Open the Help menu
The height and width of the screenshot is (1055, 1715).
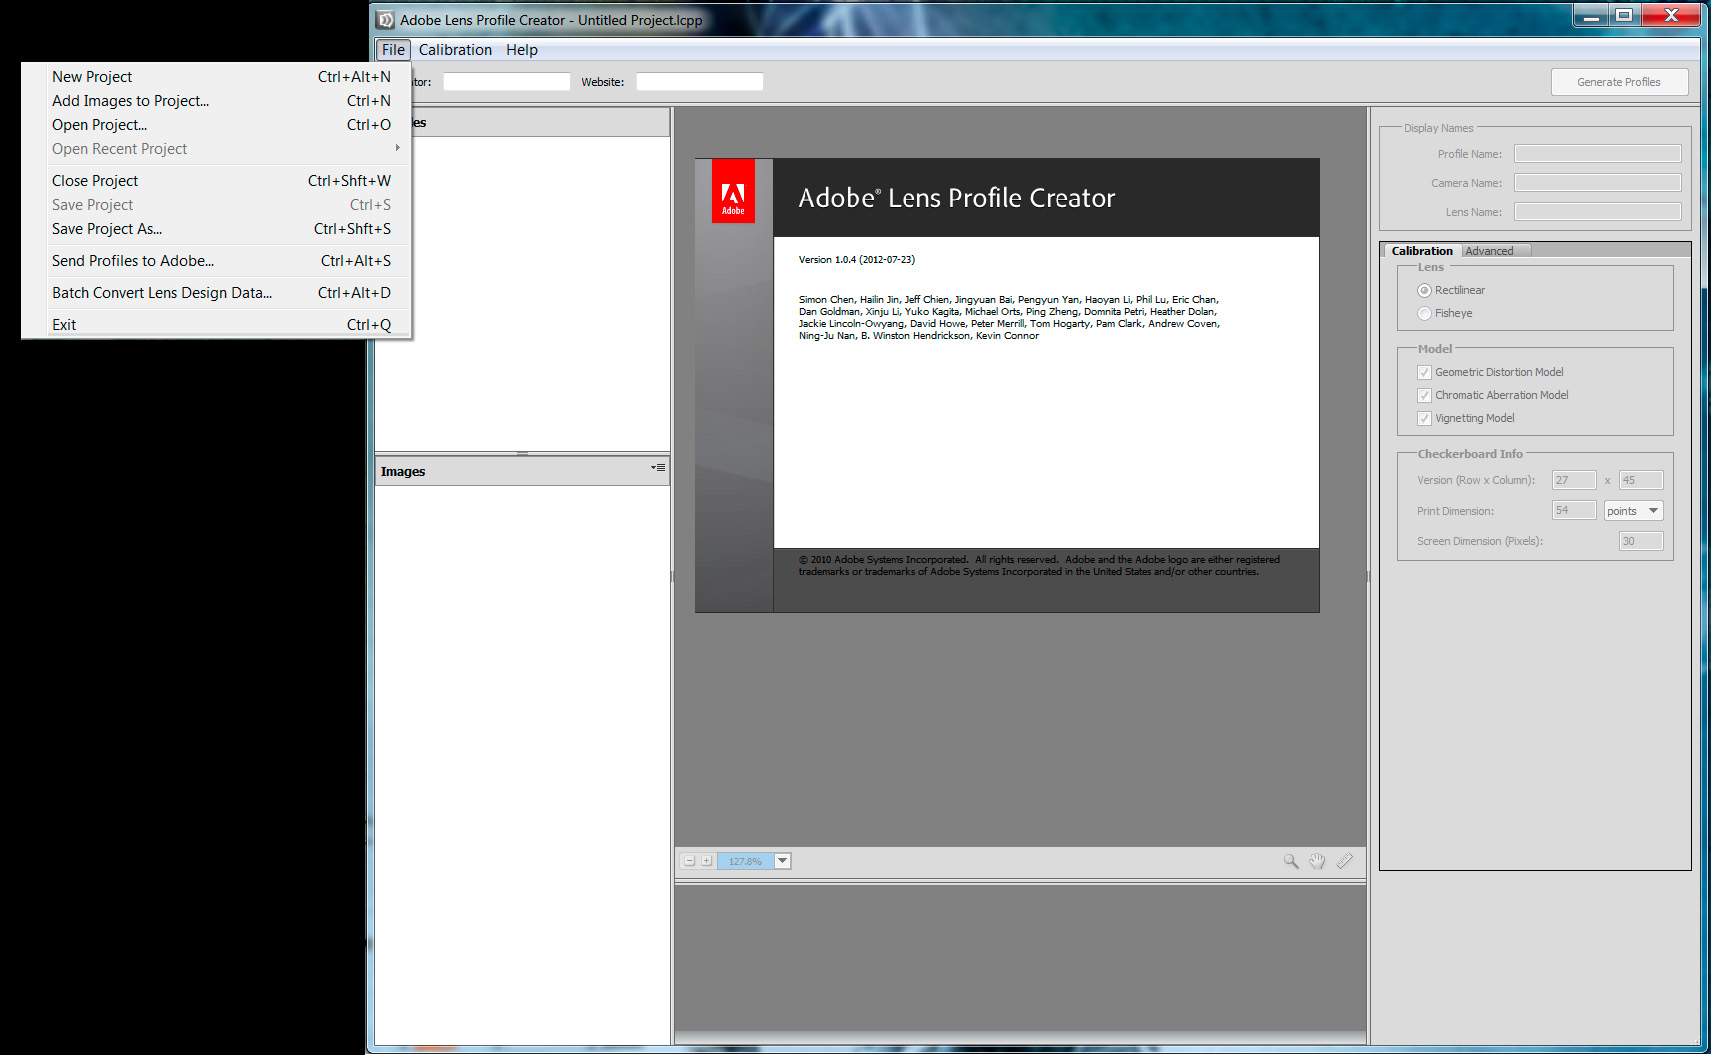pyautogui.click(x=521, y=50)
